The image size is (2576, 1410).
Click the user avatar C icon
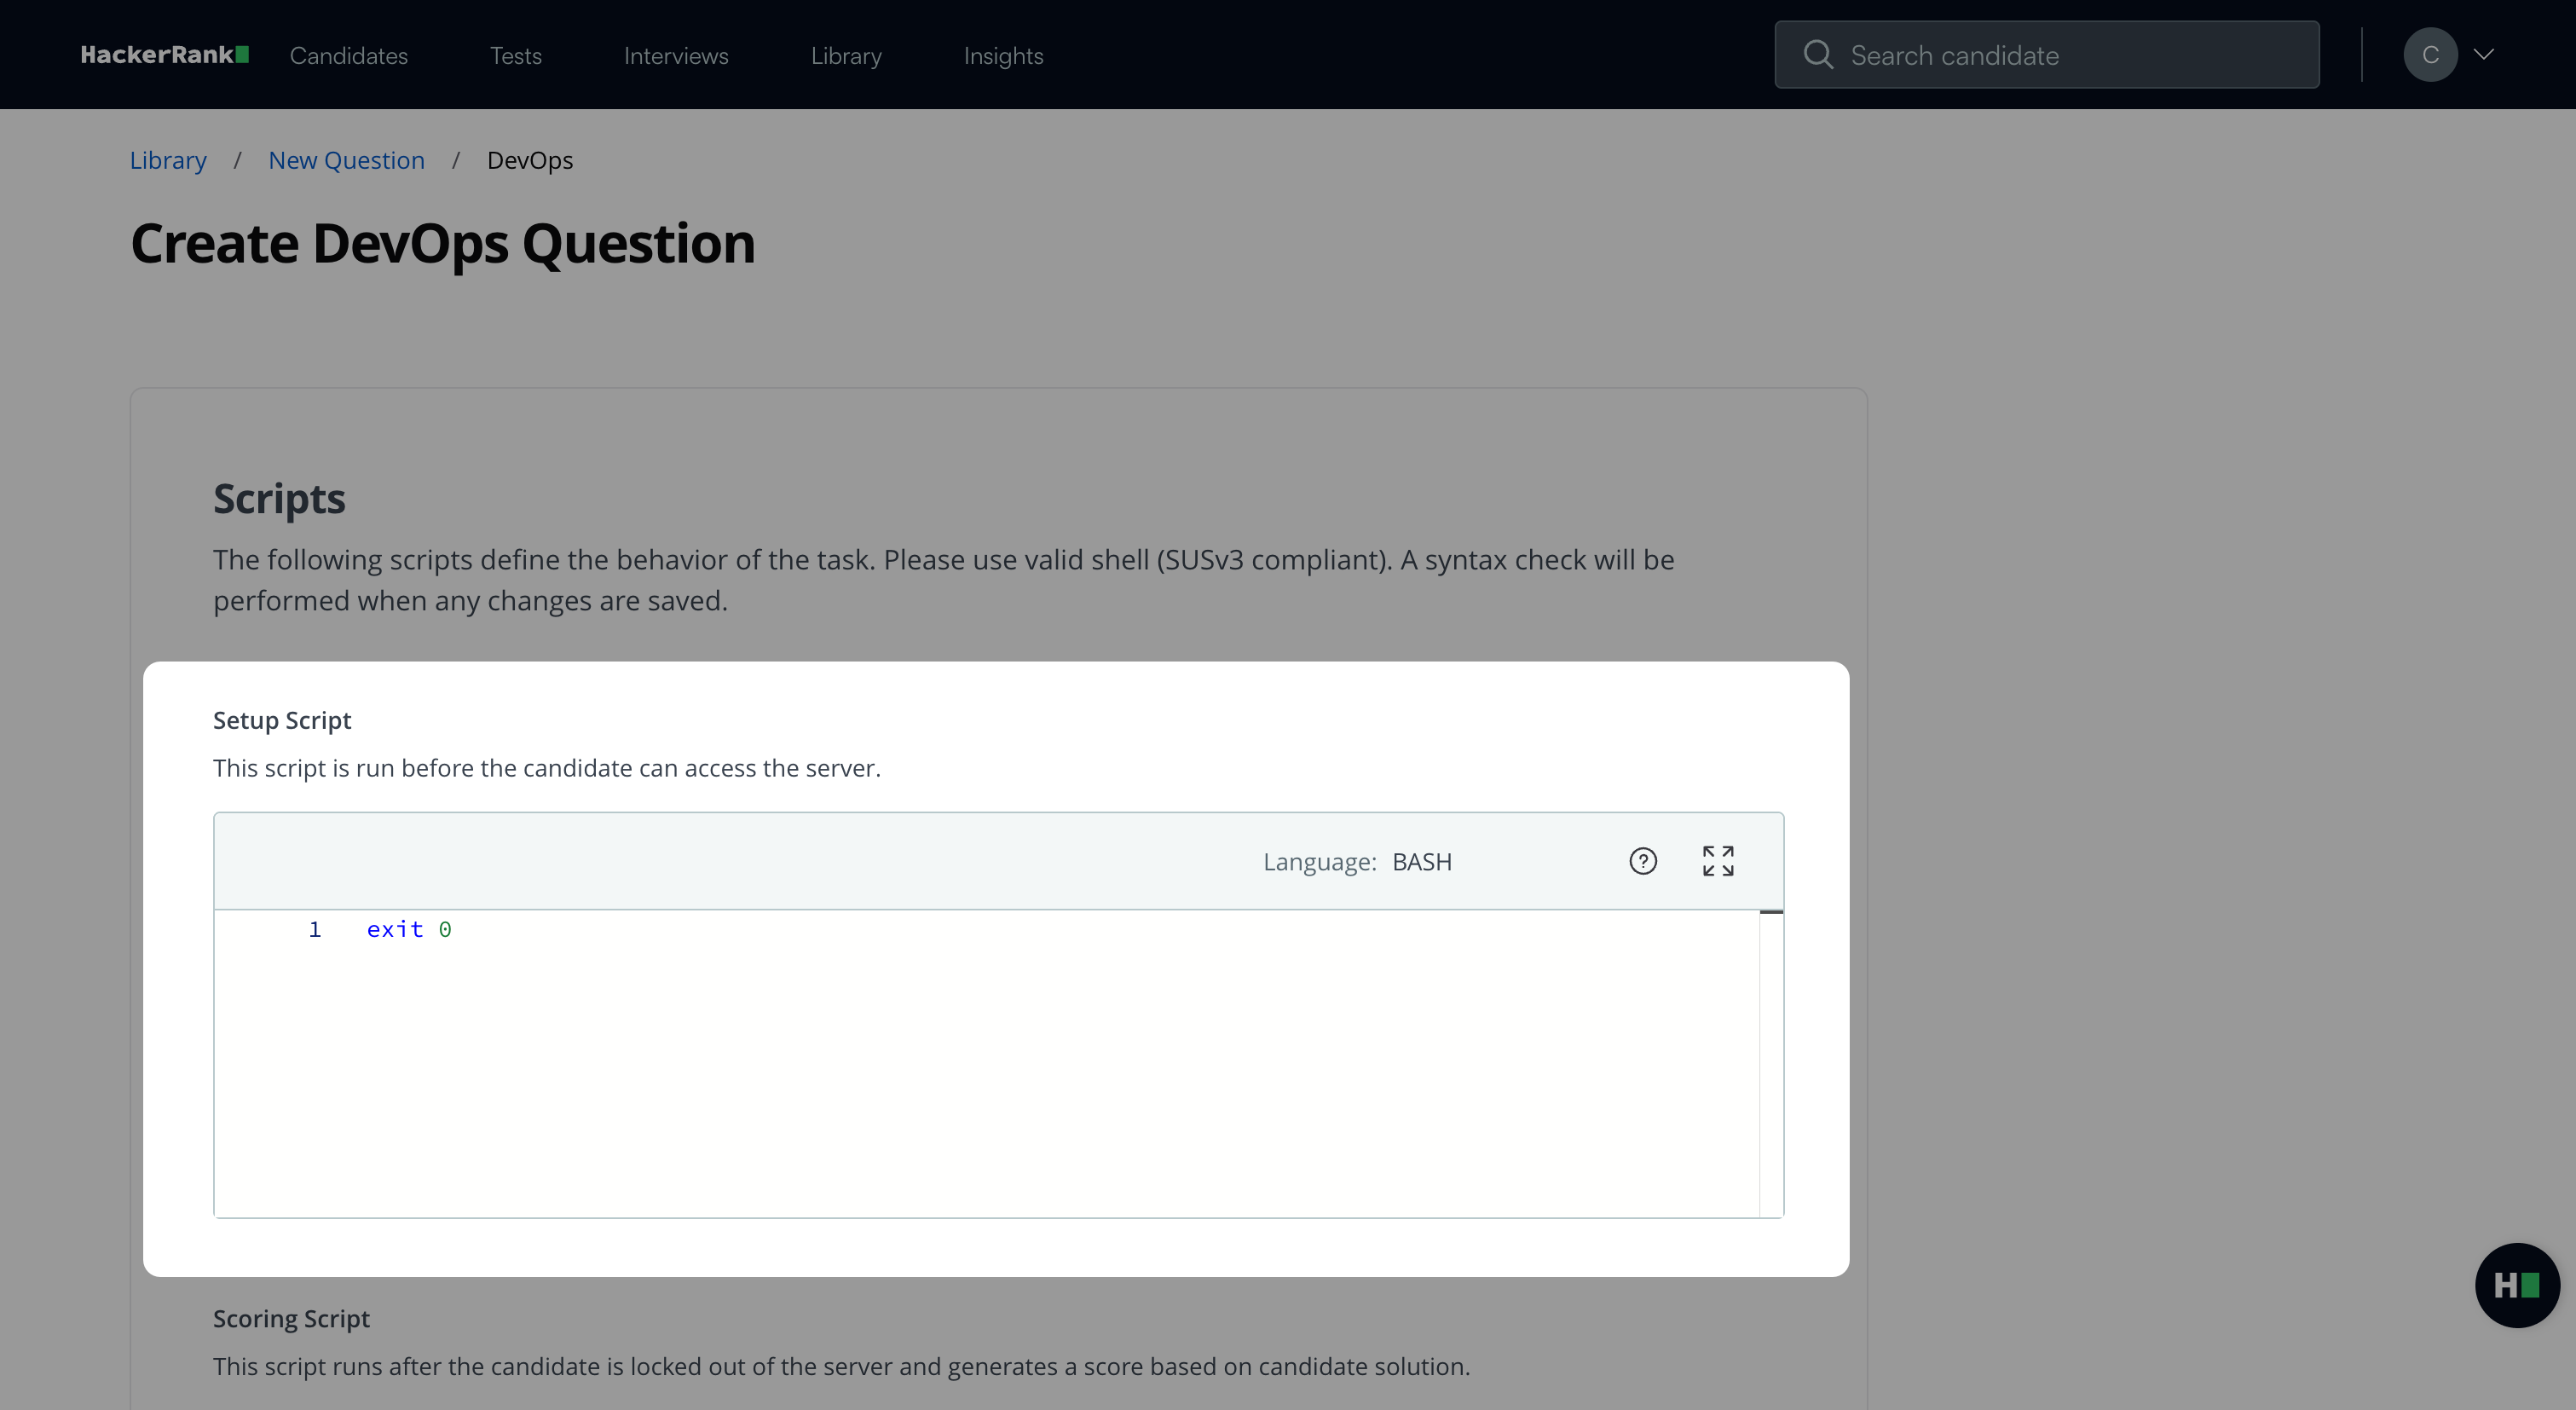point(2430,55)
